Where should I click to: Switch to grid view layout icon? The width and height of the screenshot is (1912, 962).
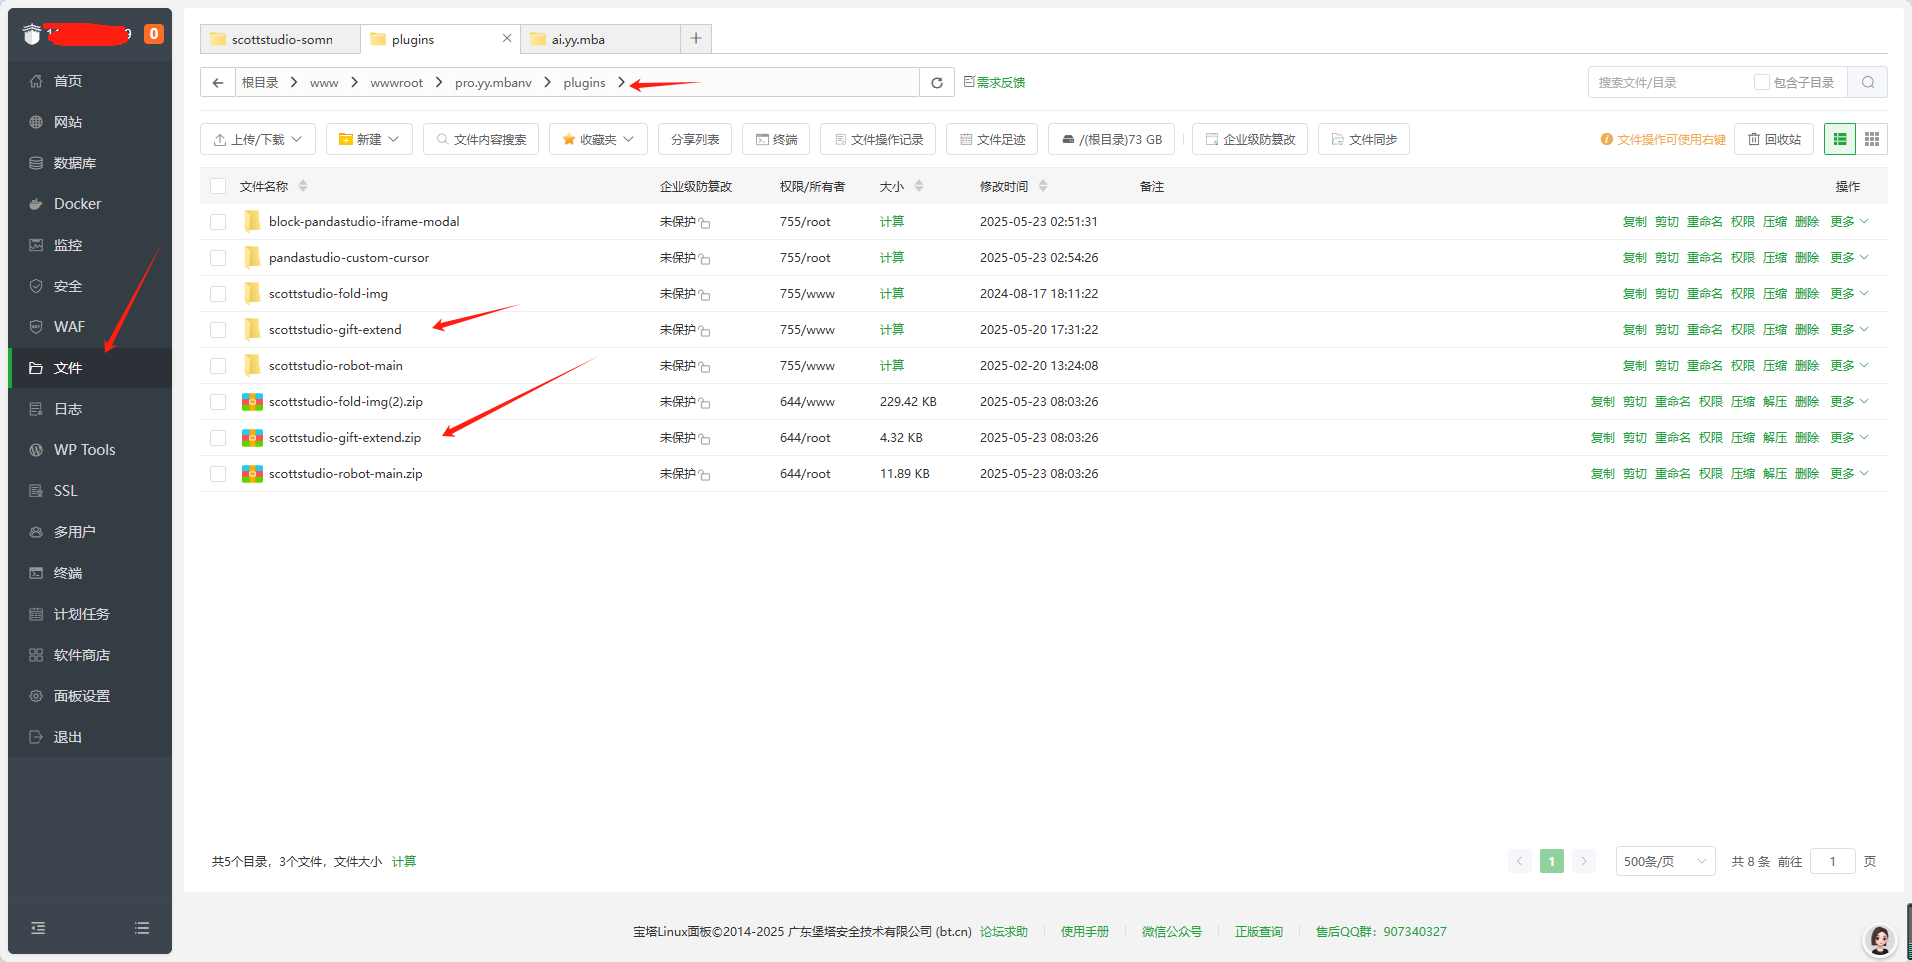(x=1872, y=140)
